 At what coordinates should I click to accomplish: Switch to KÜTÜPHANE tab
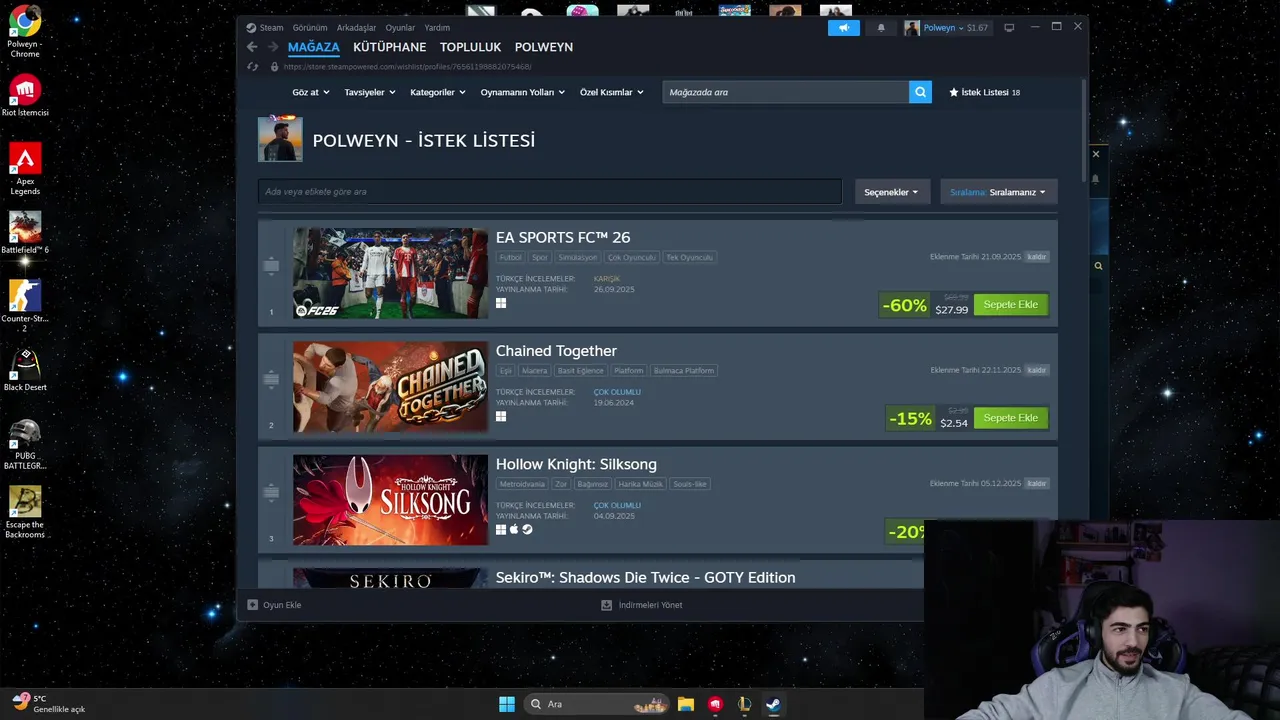390,47
